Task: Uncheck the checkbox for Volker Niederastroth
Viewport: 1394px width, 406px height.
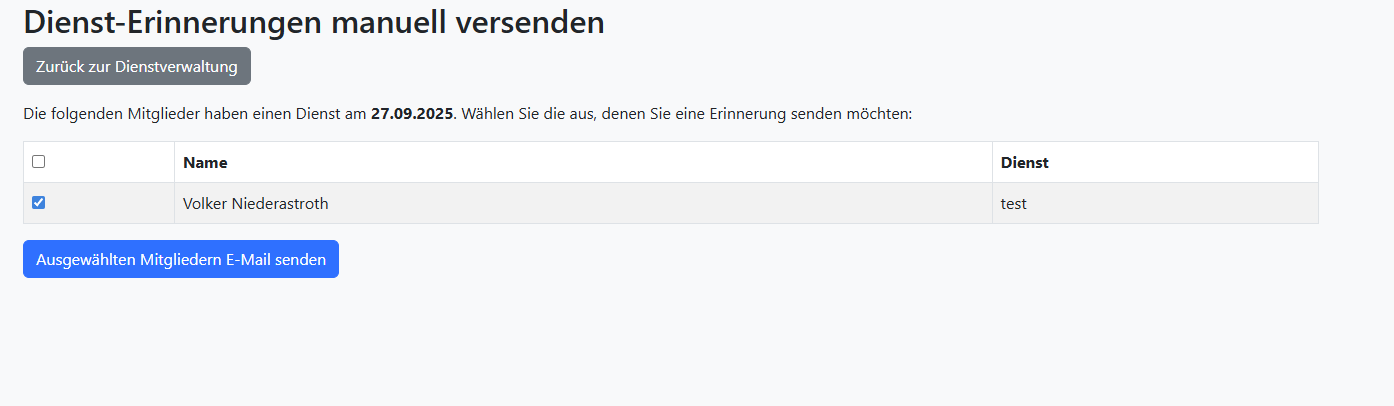Action: pos(38,202)
